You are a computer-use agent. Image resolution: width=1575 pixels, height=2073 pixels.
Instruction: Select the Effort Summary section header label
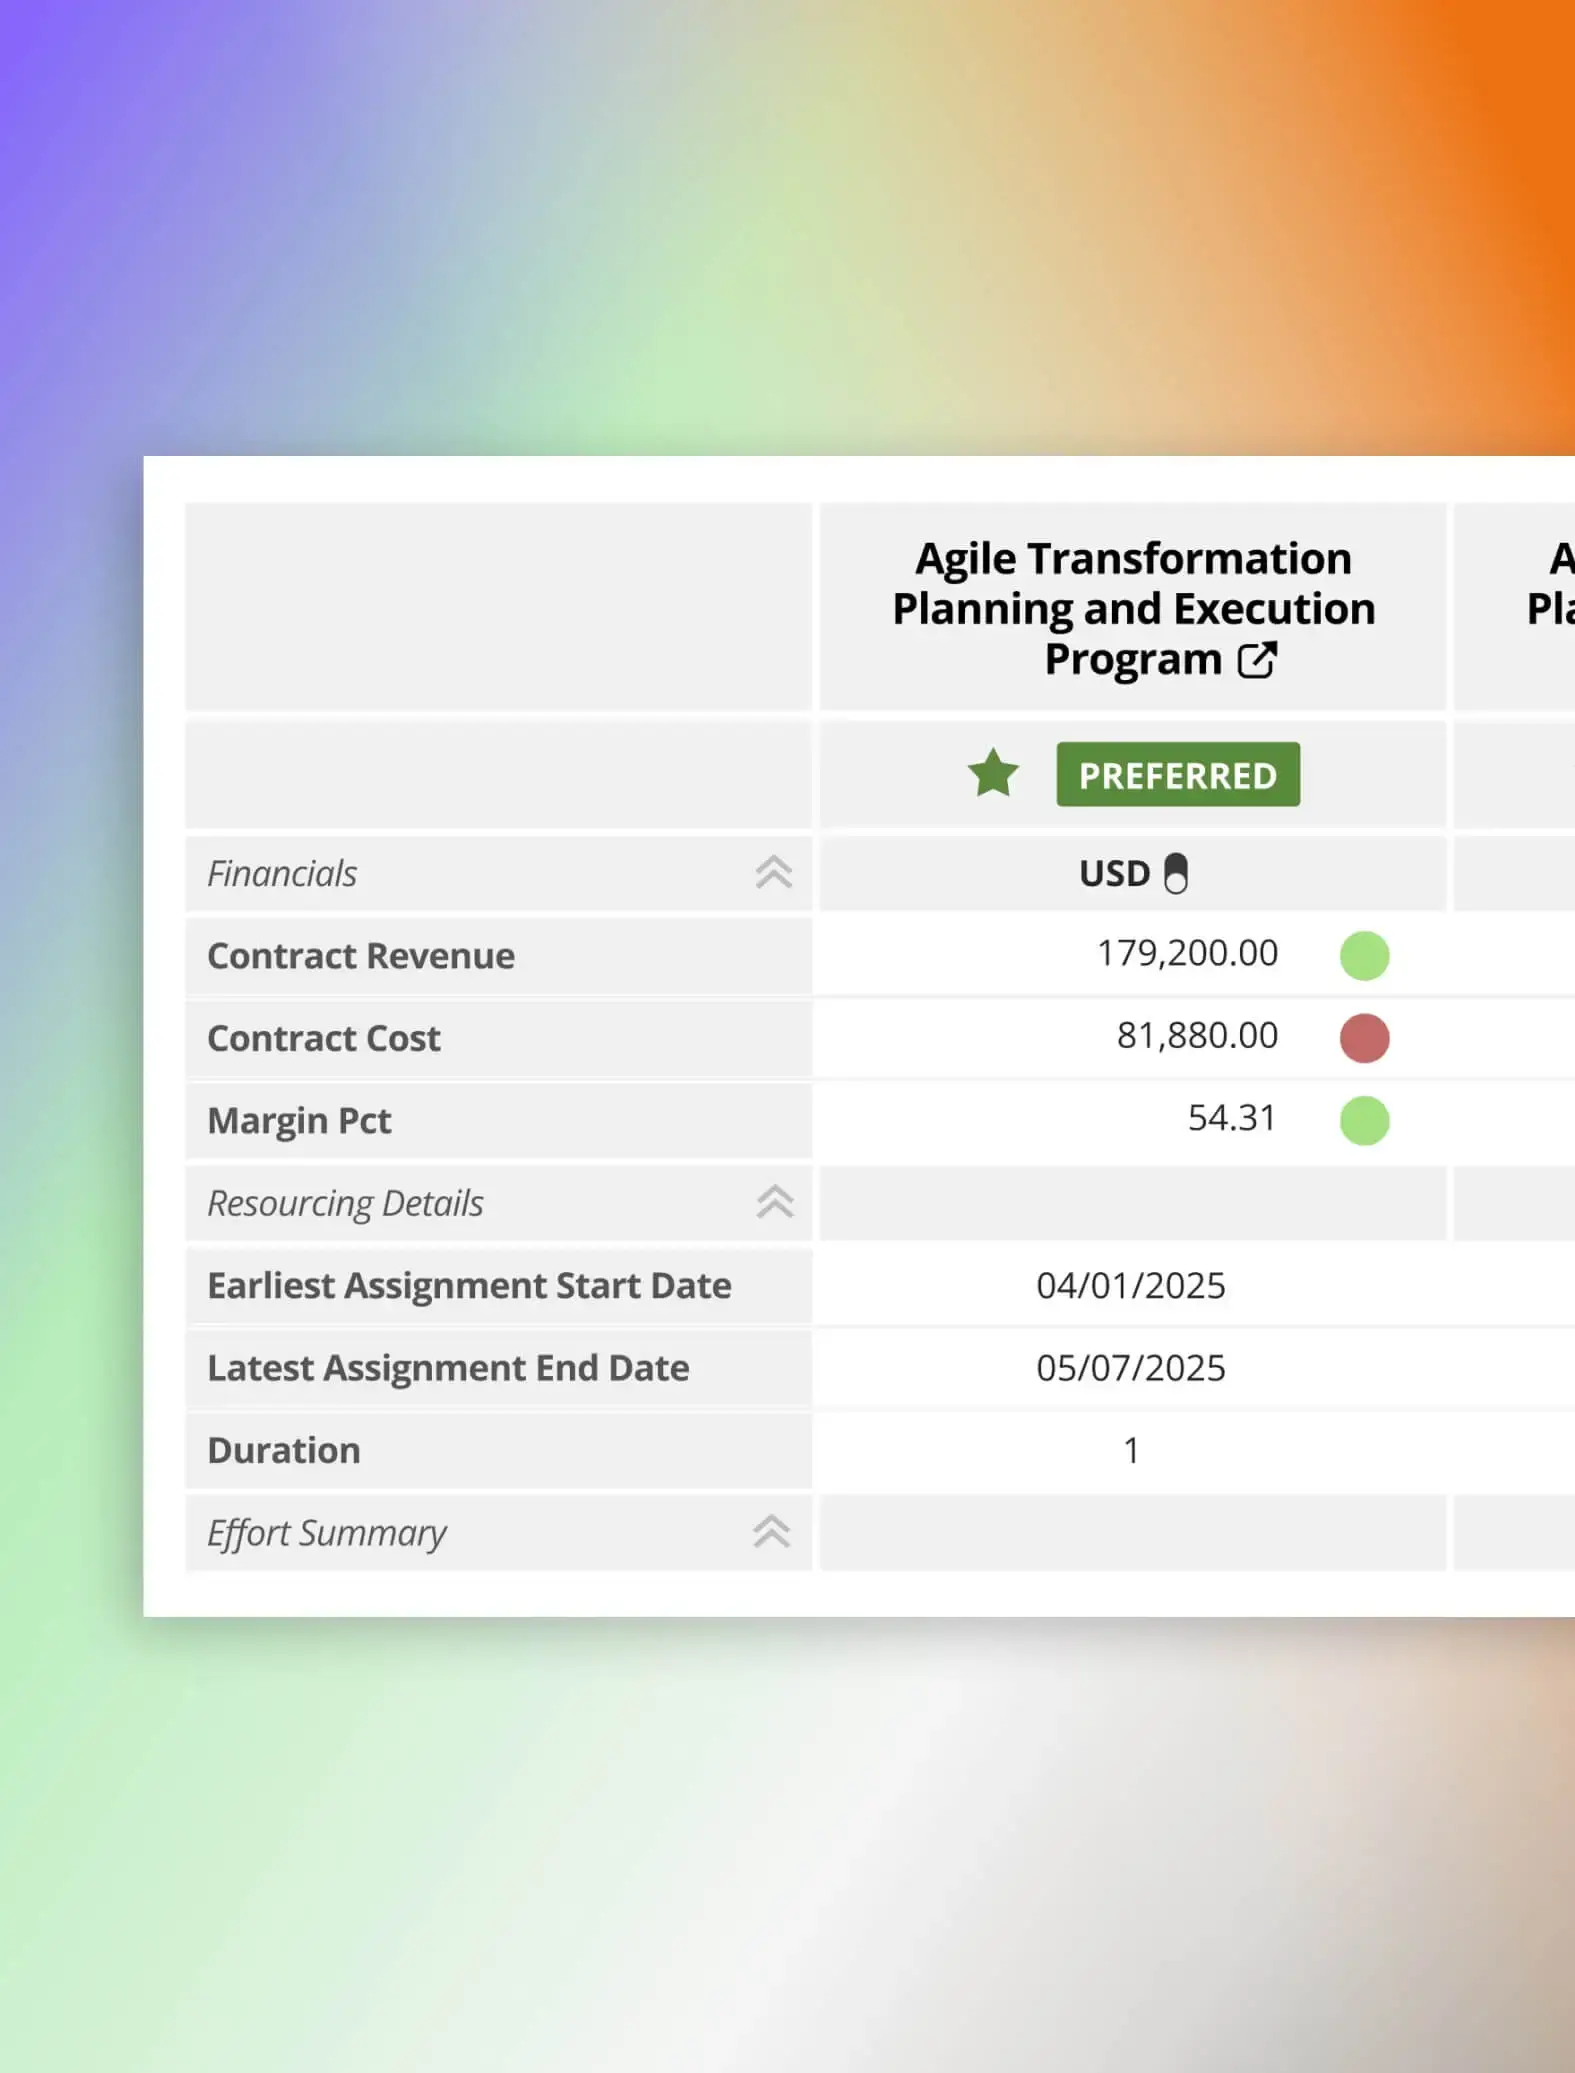(x=327, y=1533)
